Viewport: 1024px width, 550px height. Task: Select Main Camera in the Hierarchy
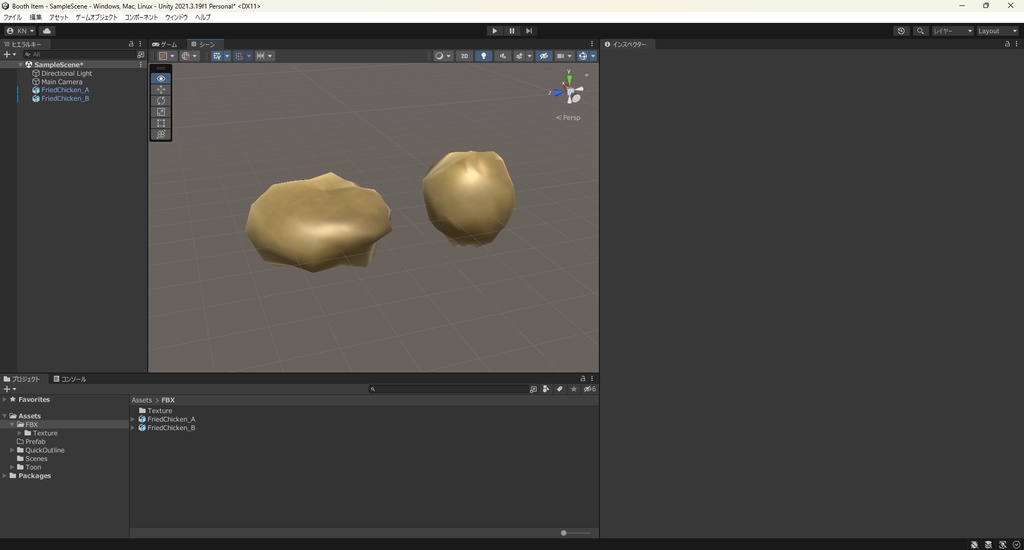pyautogui.click(x=62, y=82)
